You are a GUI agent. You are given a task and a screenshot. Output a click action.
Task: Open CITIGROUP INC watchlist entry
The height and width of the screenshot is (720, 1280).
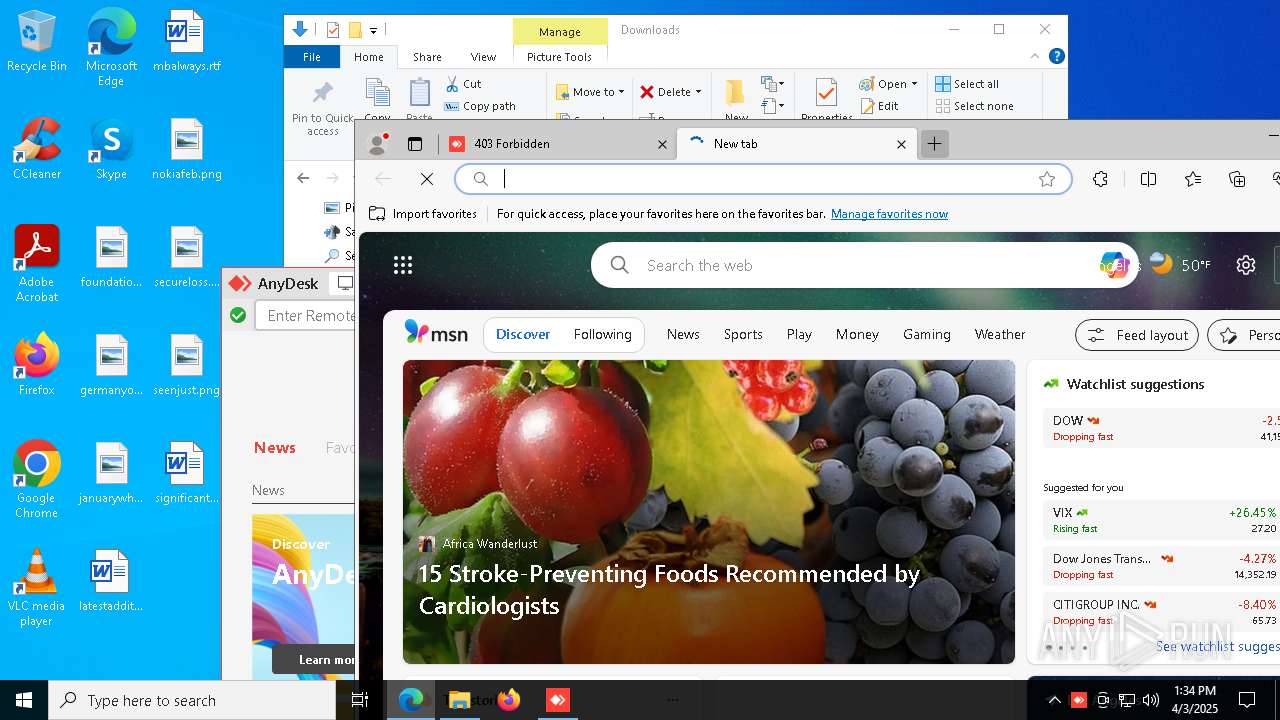1161,612
